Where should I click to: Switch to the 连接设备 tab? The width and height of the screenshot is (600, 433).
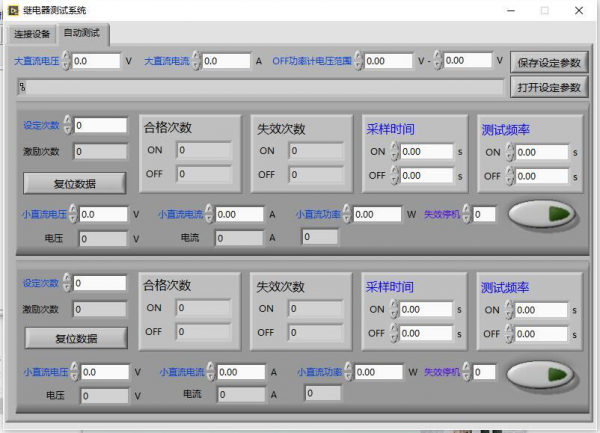tap(31, 34)
